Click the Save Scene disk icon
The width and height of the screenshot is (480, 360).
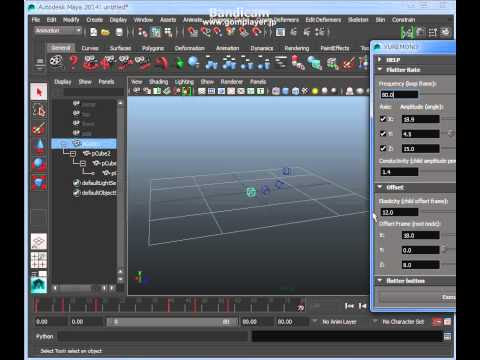pos(119,32)
